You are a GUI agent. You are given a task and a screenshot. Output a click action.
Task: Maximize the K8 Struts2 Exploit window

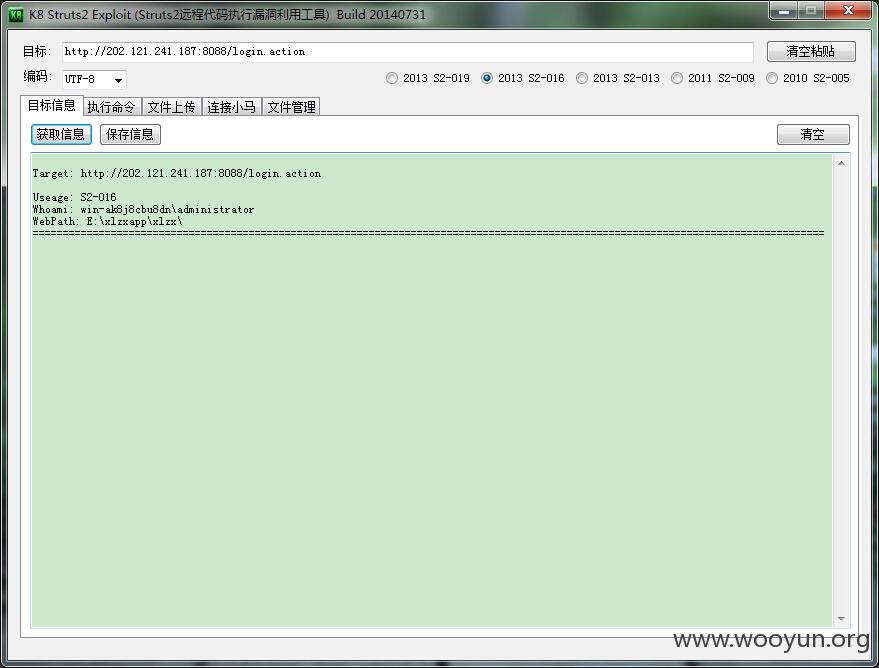tap(811, 11)
